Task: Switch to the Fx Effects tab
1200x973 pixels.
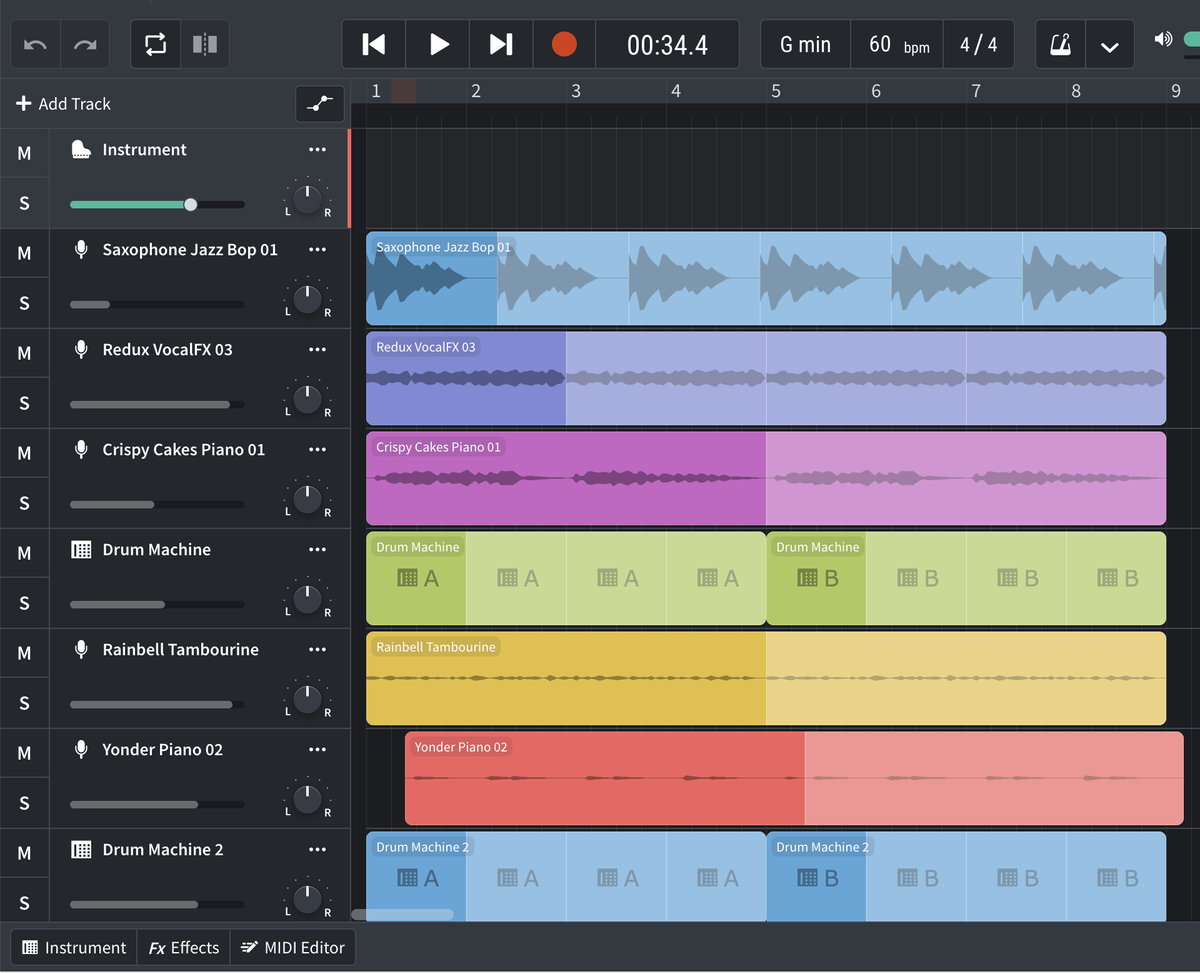Action: (184, 948)
